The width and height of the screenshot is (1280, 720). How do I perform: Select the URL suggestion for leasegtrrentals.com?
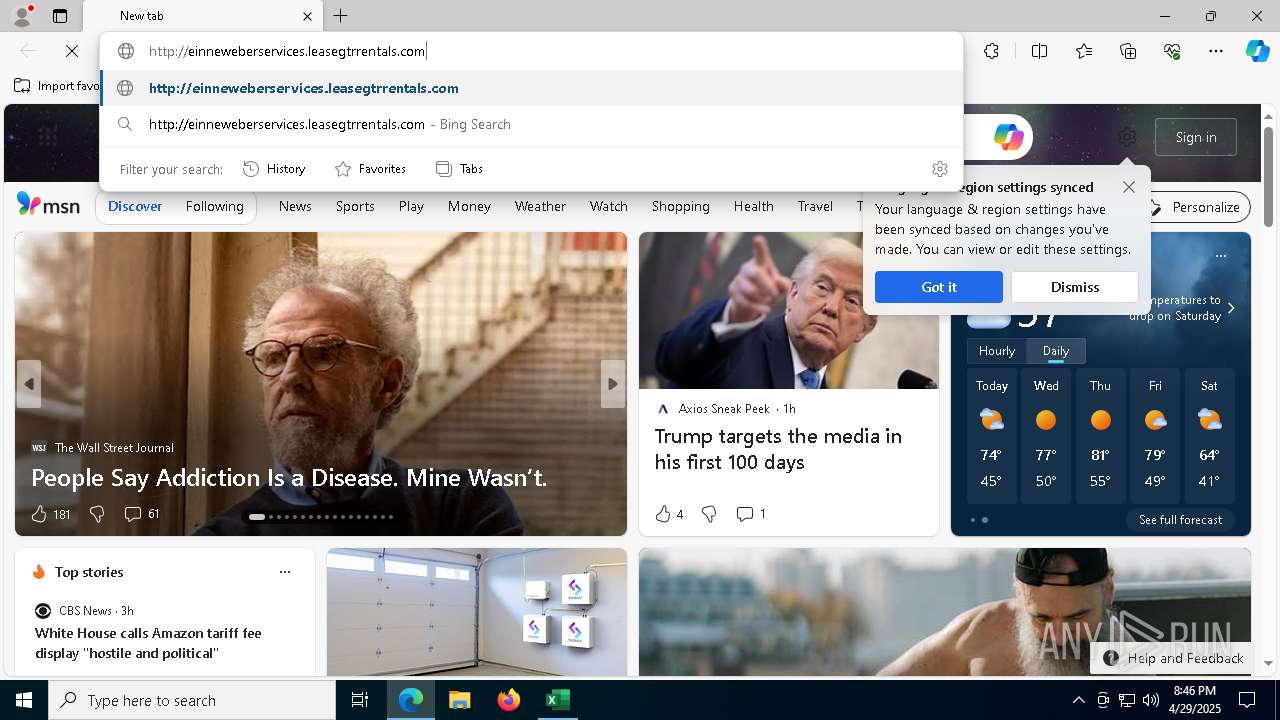point(532,88)
